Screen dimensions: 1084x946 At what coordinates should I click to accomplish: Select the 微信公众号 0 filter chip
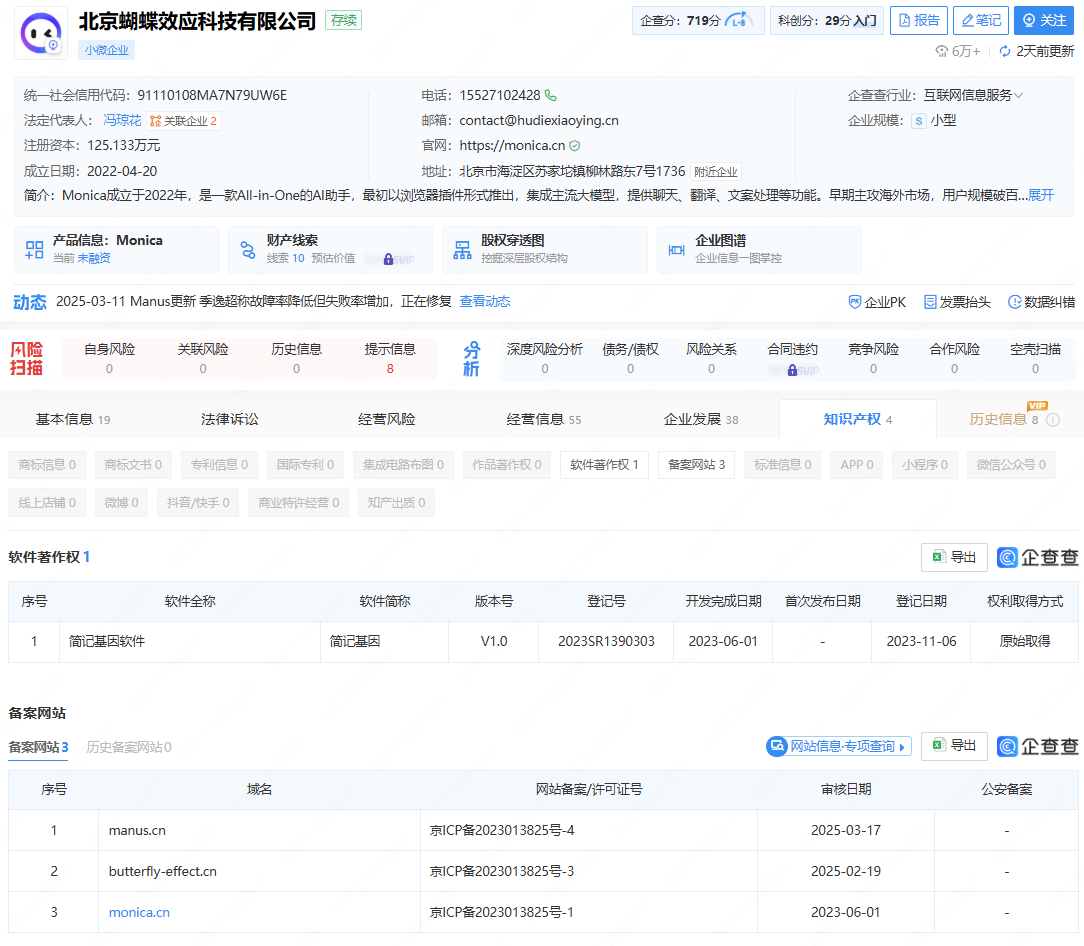1011,465
